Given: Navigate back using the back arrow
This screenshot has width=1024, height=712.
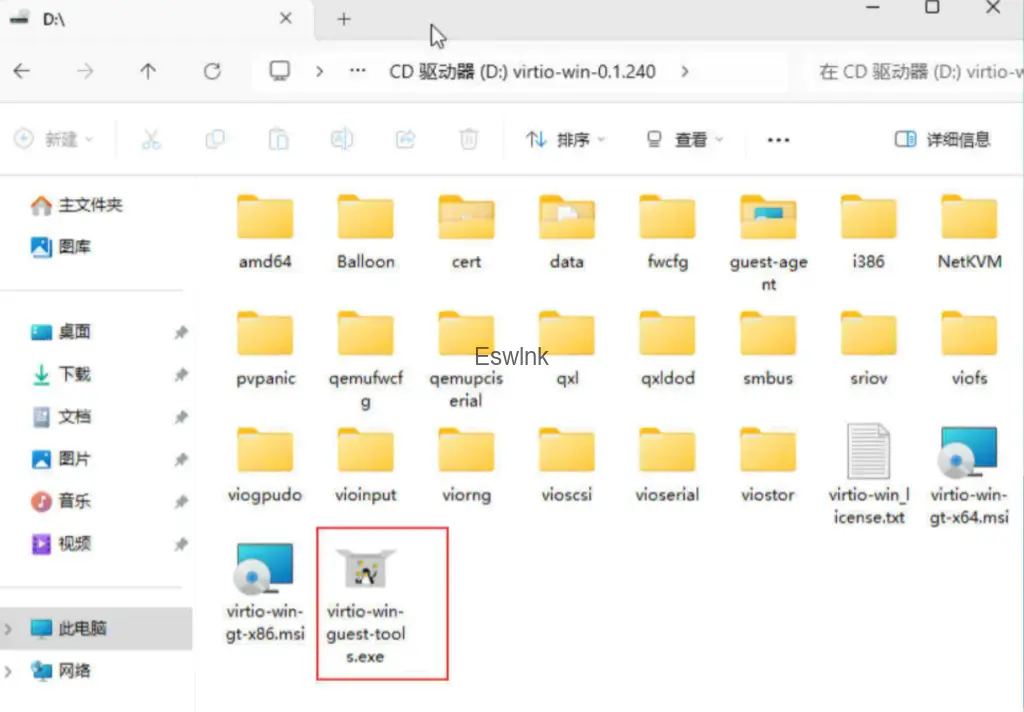Looking at the screenshot, I should [x=22, y=72].
